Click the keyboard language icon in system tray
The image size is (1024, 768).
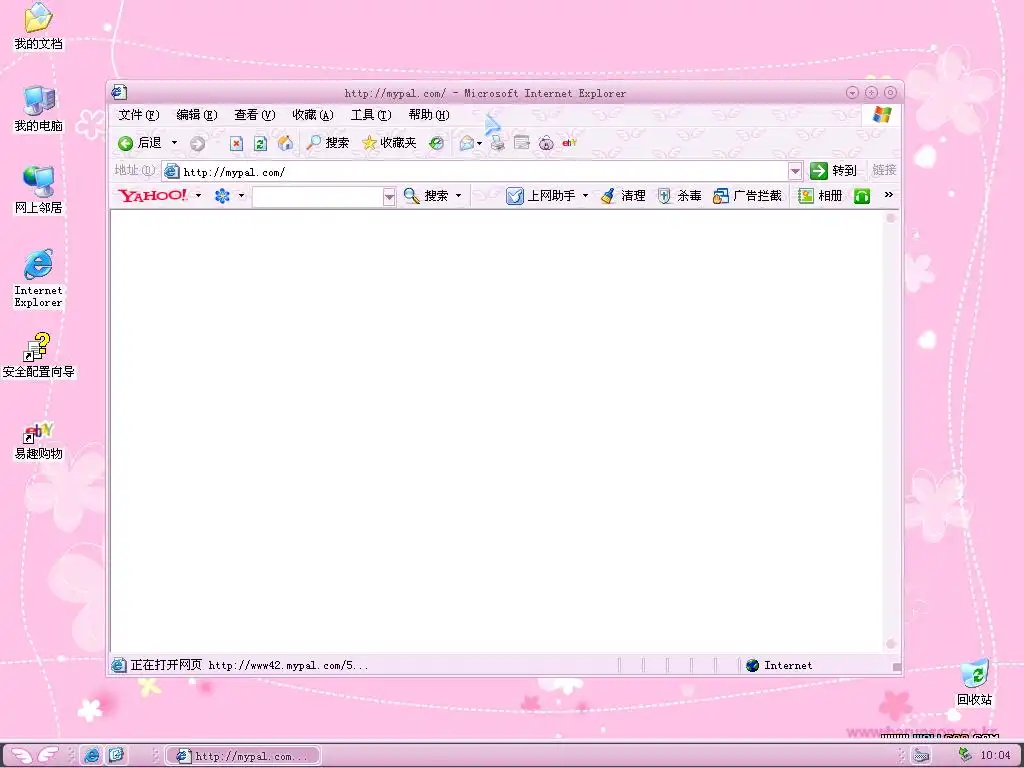pos(921,756)
